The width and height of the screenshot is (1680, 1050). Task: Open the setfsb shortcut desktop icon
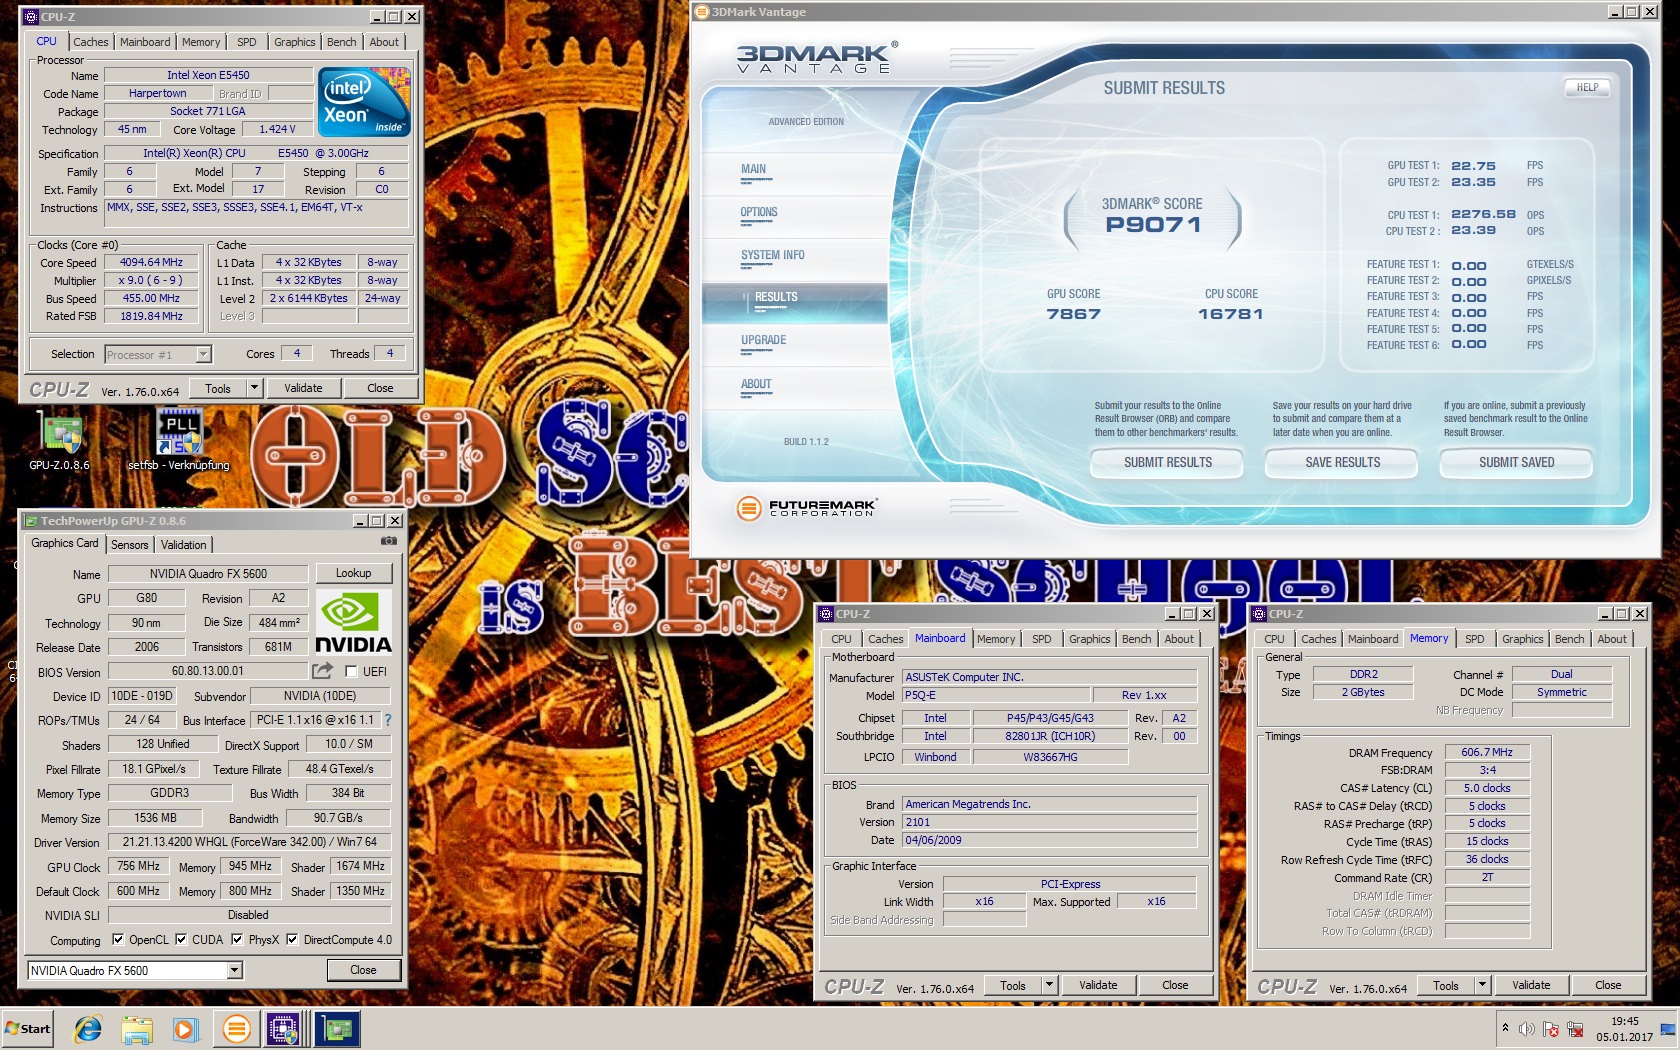tap(179, 441)
